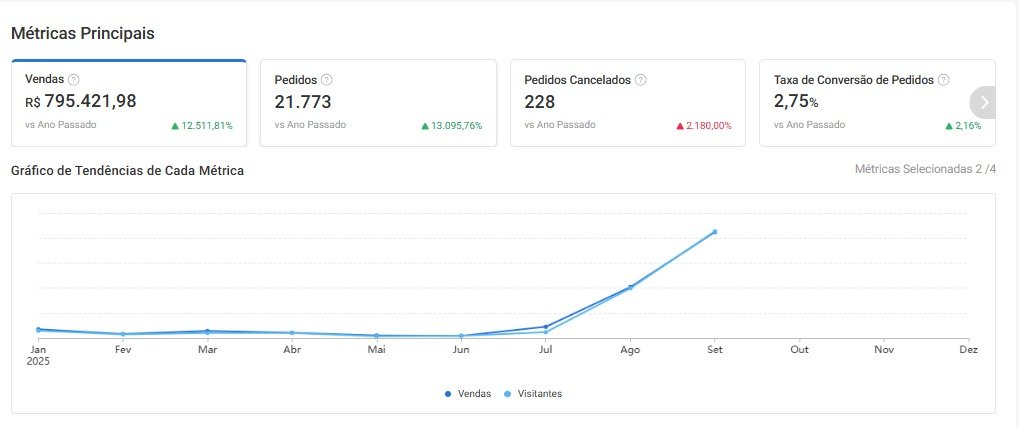Select the Pedidos metric card
The width and height of the screenshot is (1019, 428).
pyautogui.click(x=378, y=103)
